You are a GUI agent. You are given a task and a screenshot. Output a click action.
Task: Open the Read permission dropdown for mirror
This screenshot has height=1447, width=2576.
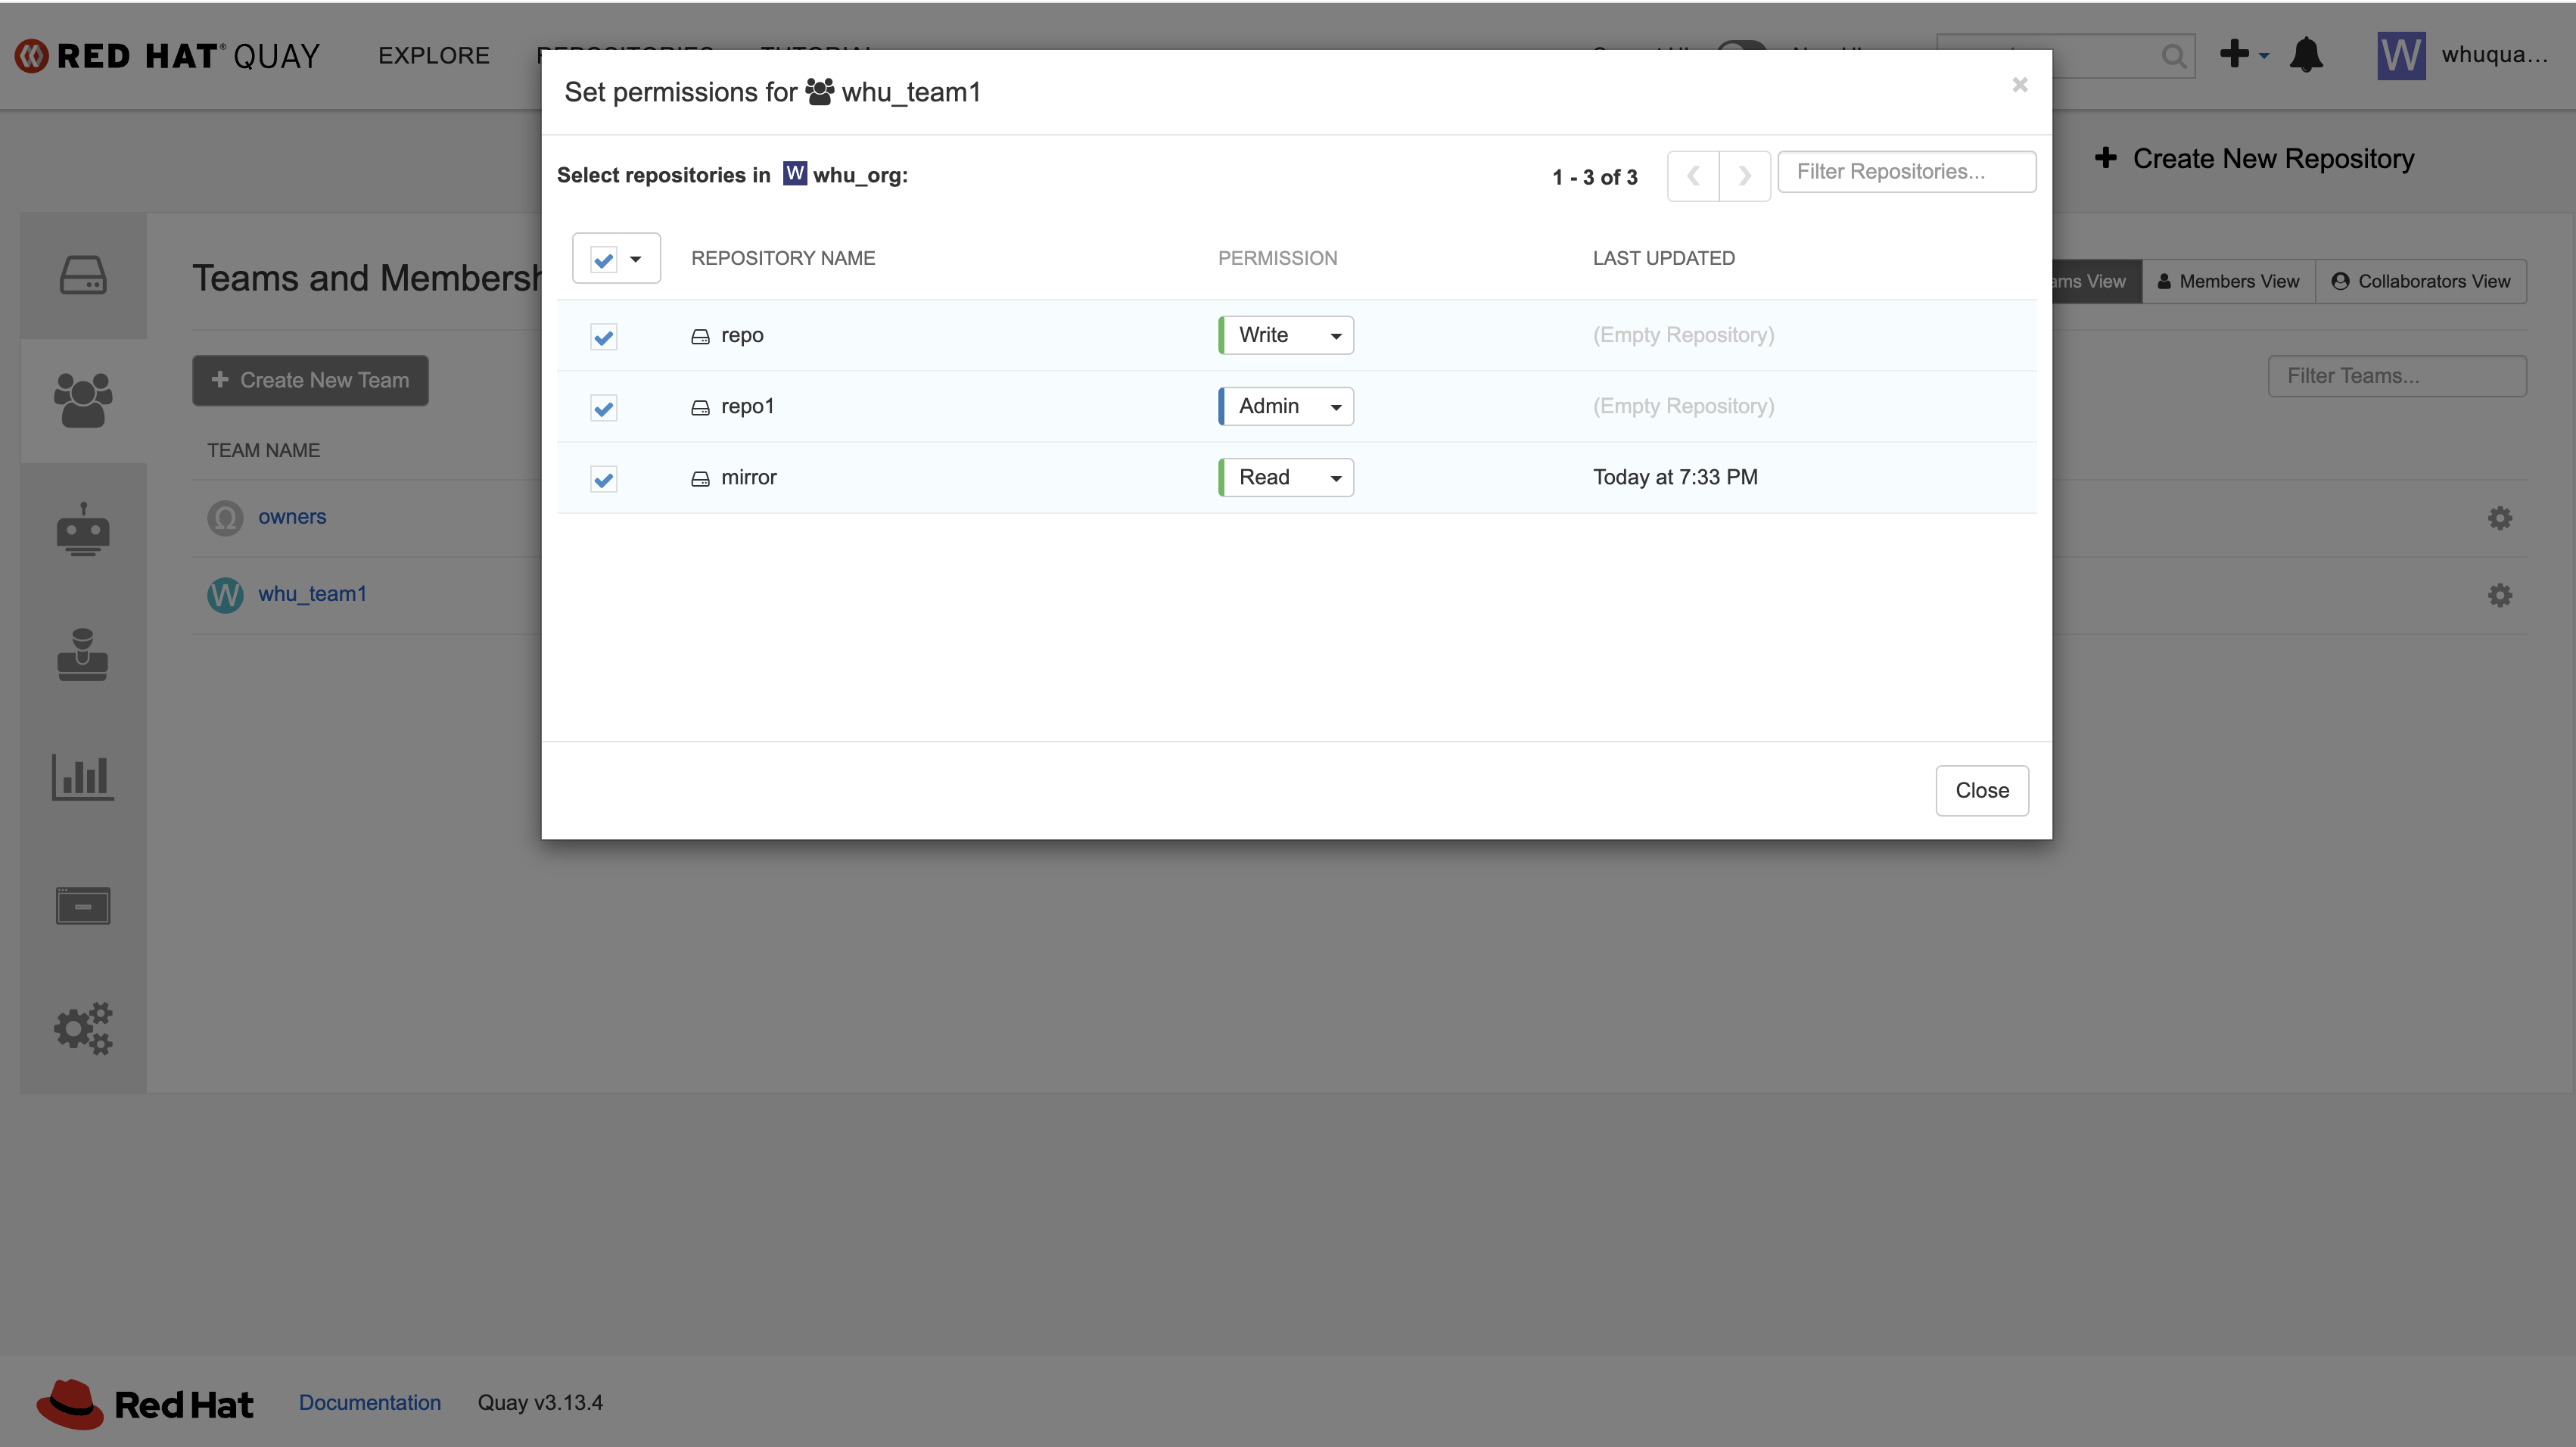click(1287, 477)
